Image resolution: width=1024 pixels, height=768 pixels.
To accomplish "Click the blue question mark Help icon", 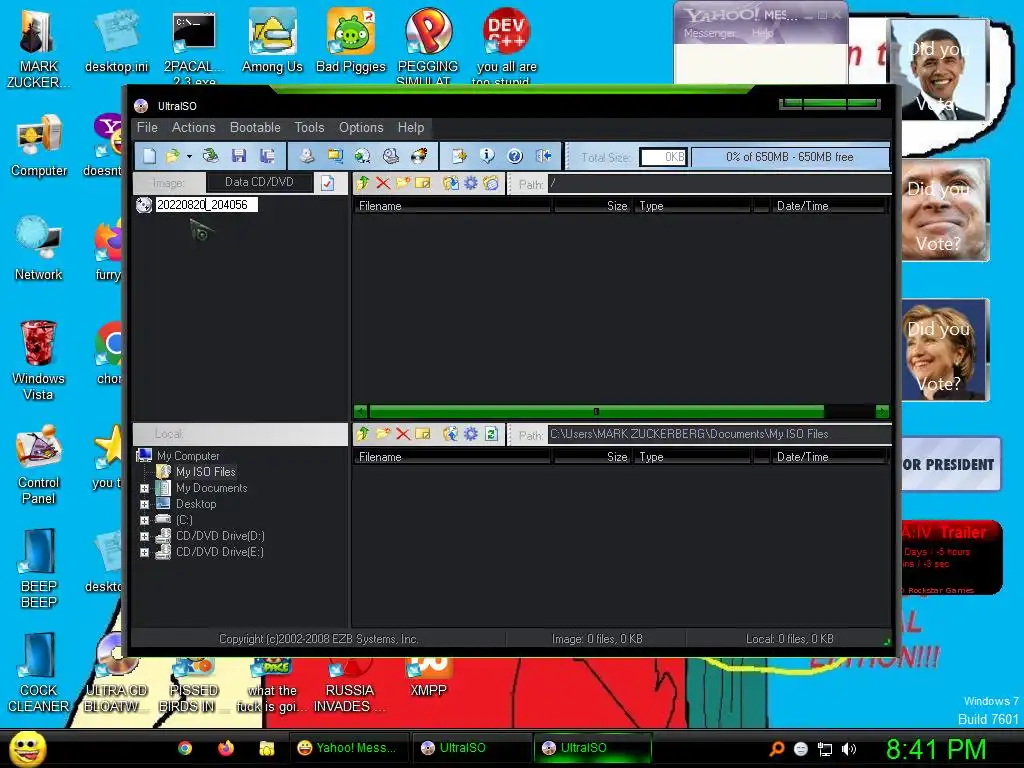I will [x=515, y=156].
